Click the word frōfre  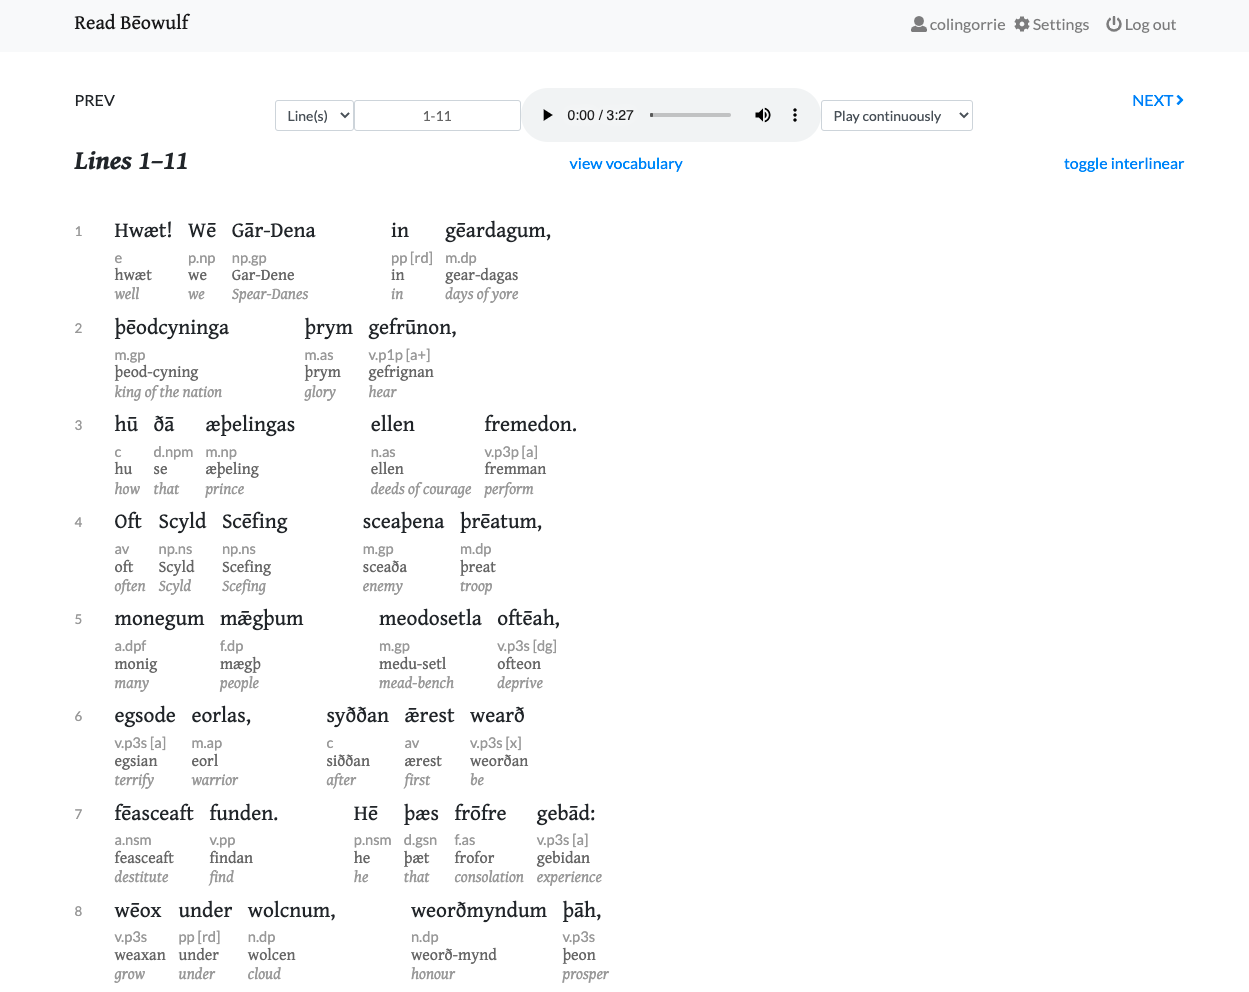click(480, 813)
